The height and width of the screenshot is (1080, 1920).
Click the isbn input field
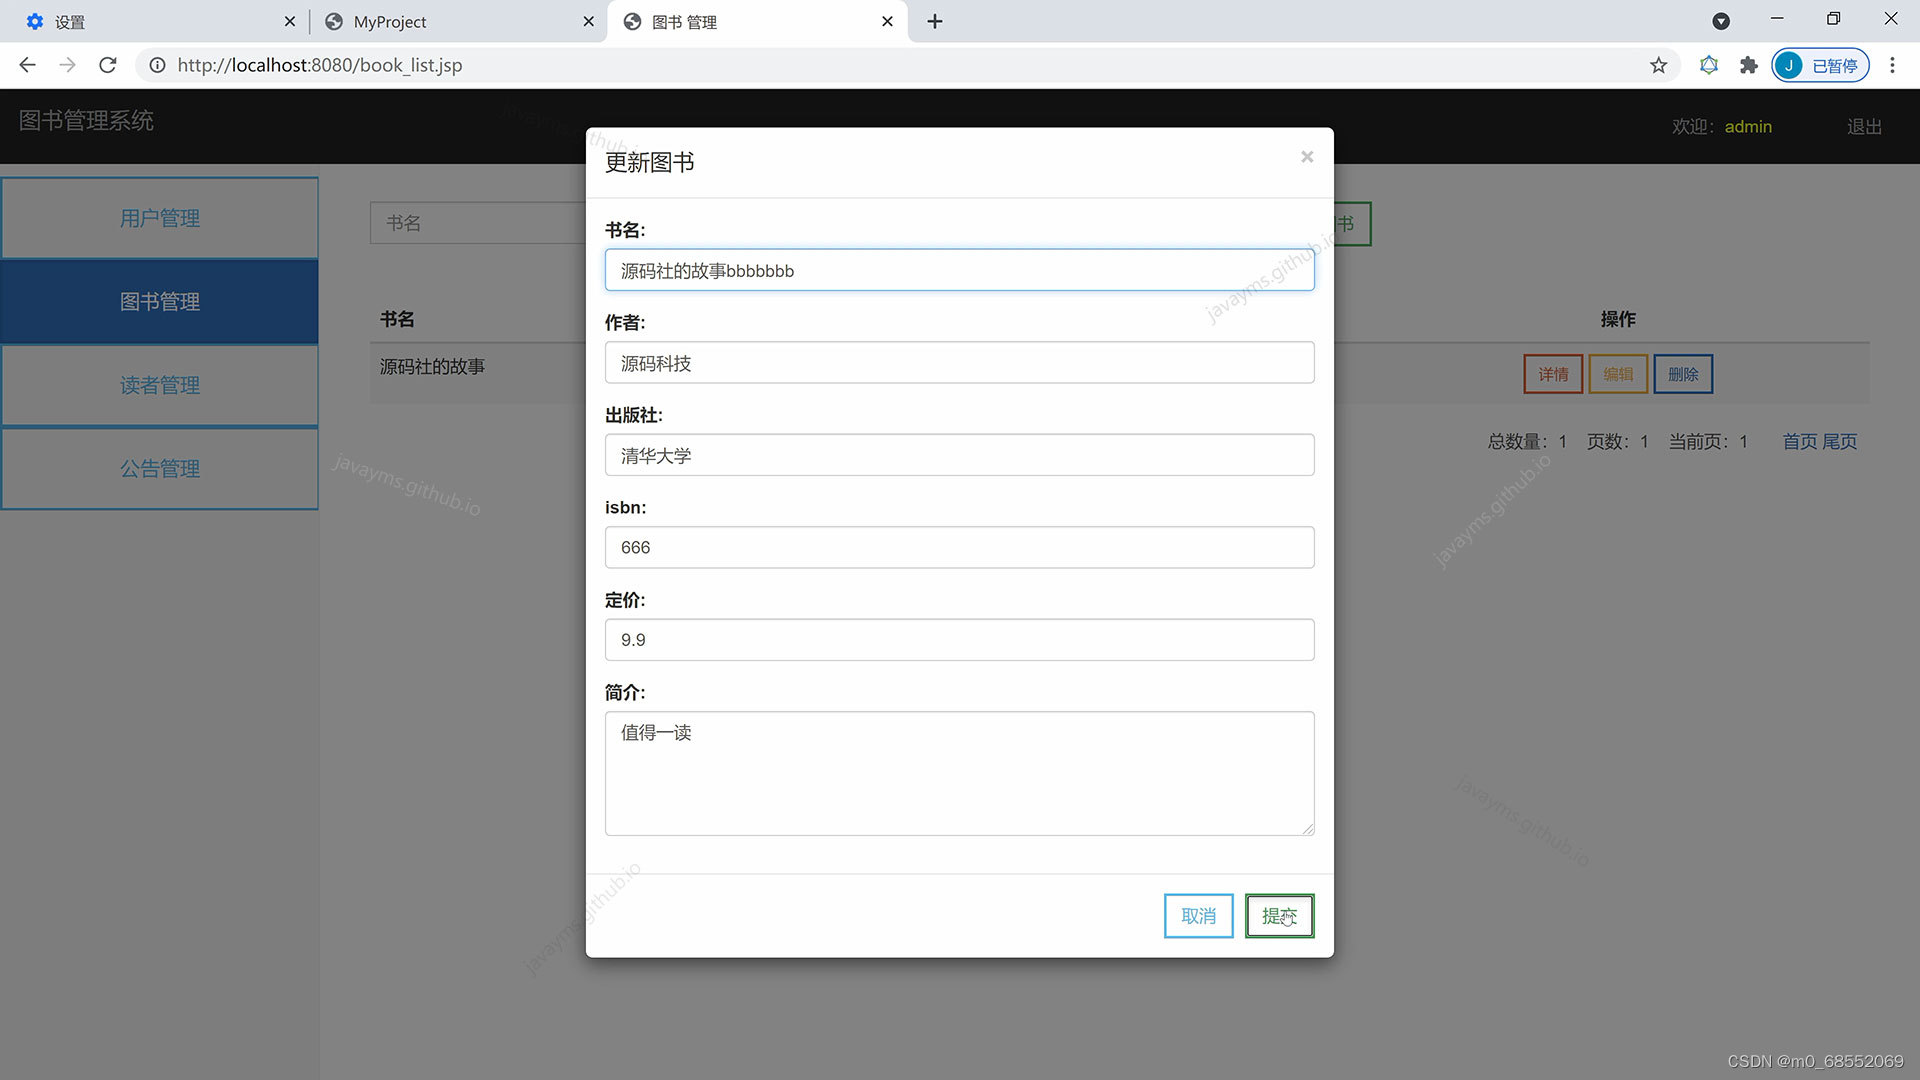click(959, 547)
